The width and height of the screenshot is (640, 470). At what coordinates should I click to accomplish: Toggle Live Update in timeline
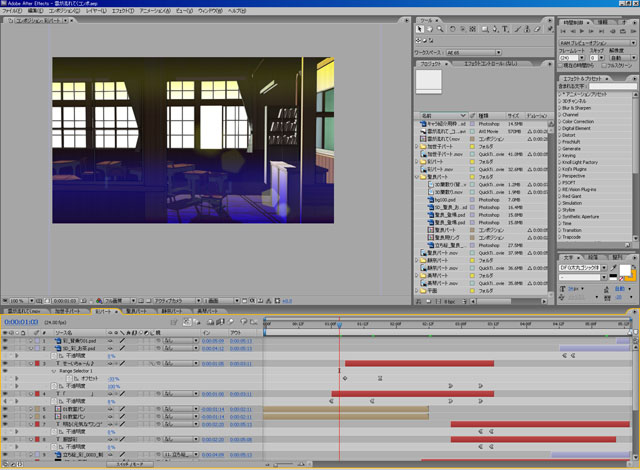[187, 322]
